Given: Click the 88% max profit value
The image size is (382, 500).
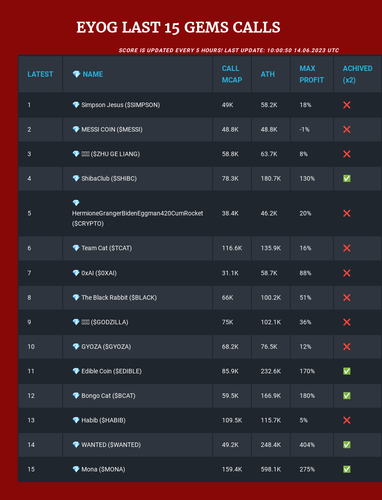Looking at the screenshot, I should click(x=305, y=273).
